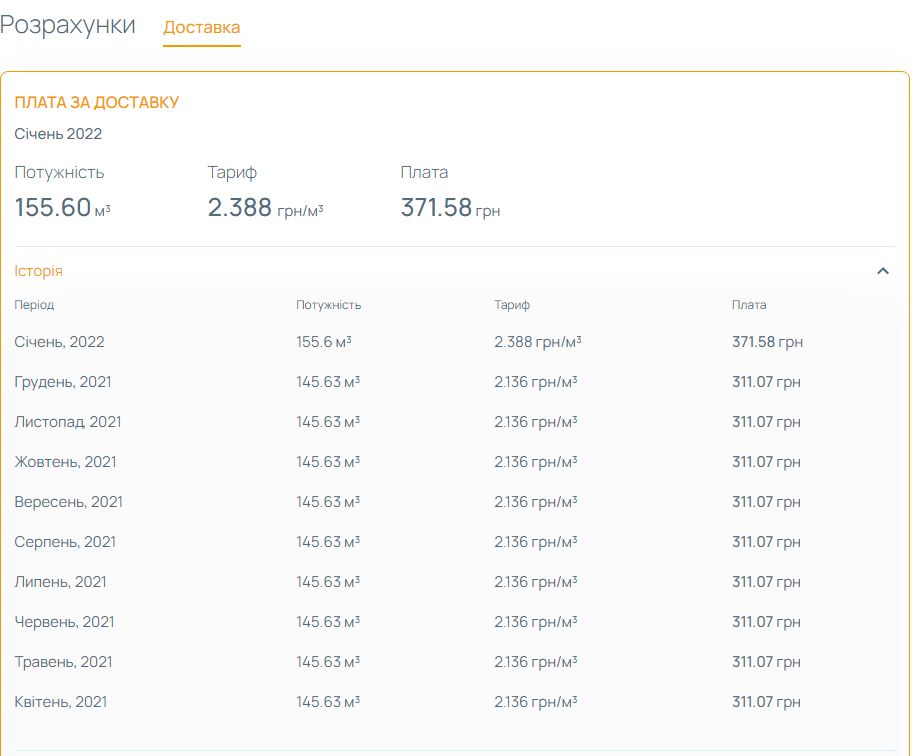Click the Потужність column header in history table

(x=328, y=305)
